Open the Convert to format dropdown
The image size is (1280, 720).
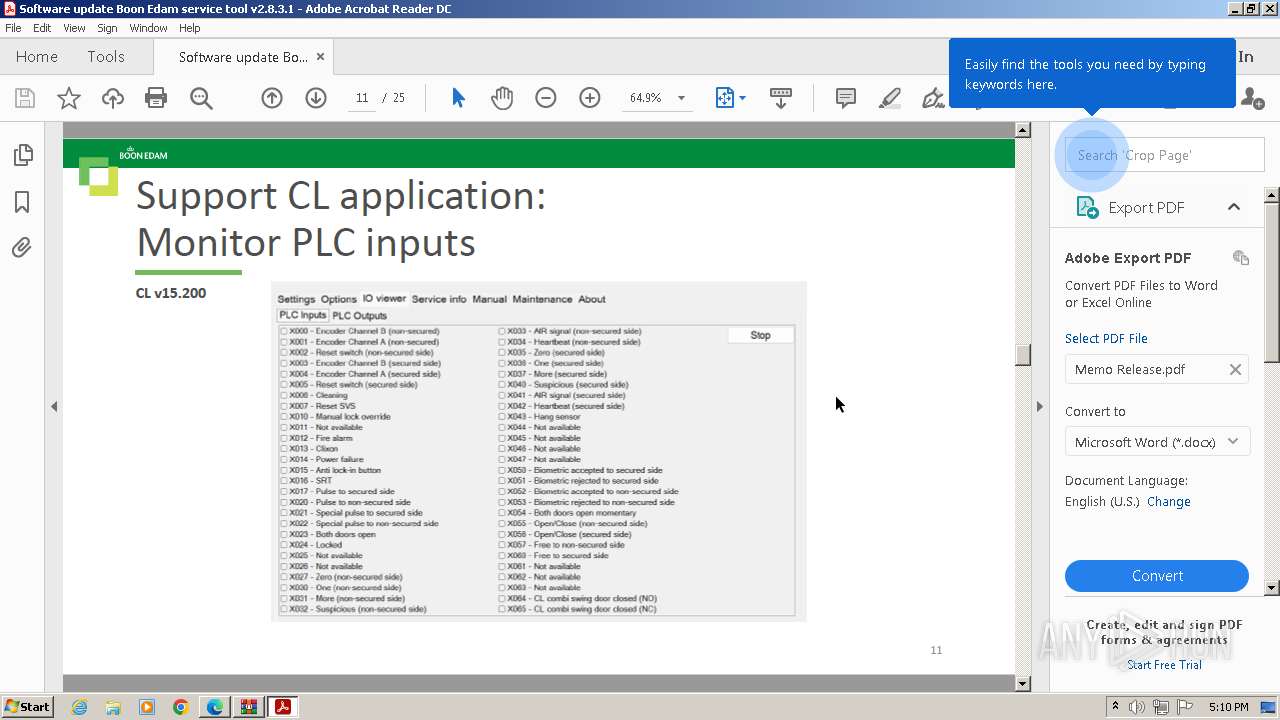tap(1157, 441)
